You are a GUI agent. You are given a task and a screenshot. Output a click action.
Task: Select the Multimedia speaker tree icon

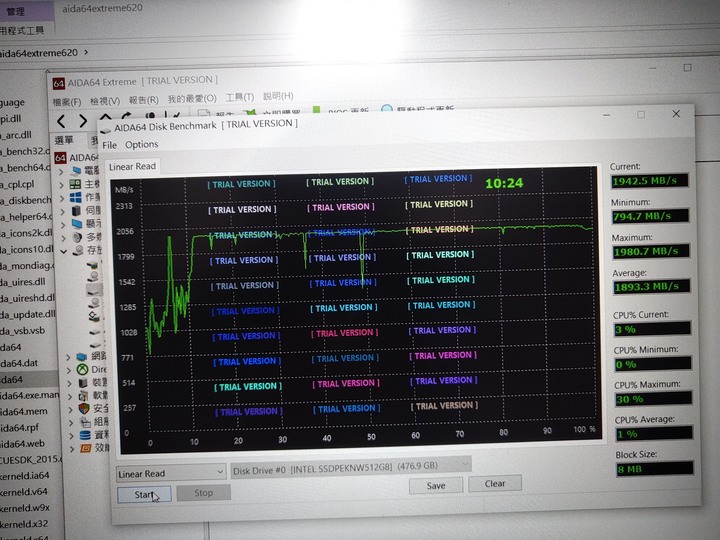pyautogui.click(x=78, y=237)
